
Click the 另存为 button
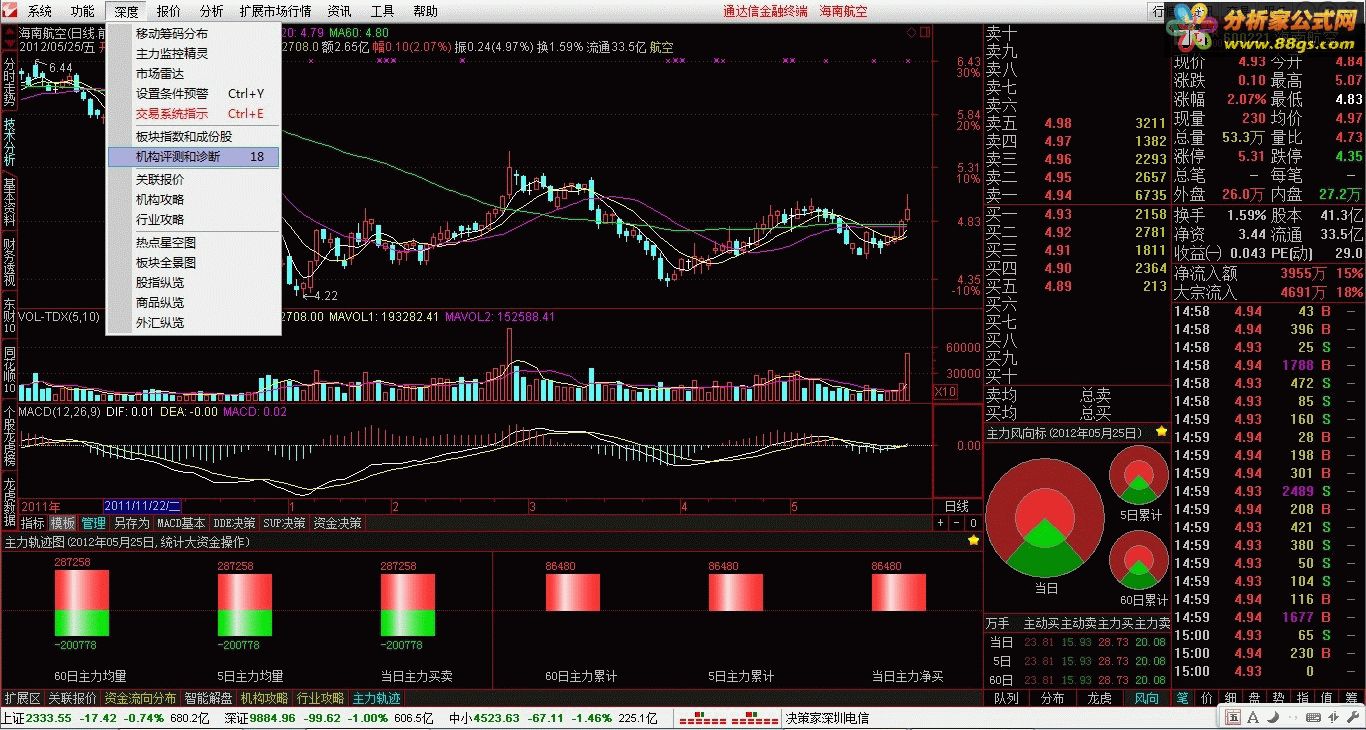(131, 523)
